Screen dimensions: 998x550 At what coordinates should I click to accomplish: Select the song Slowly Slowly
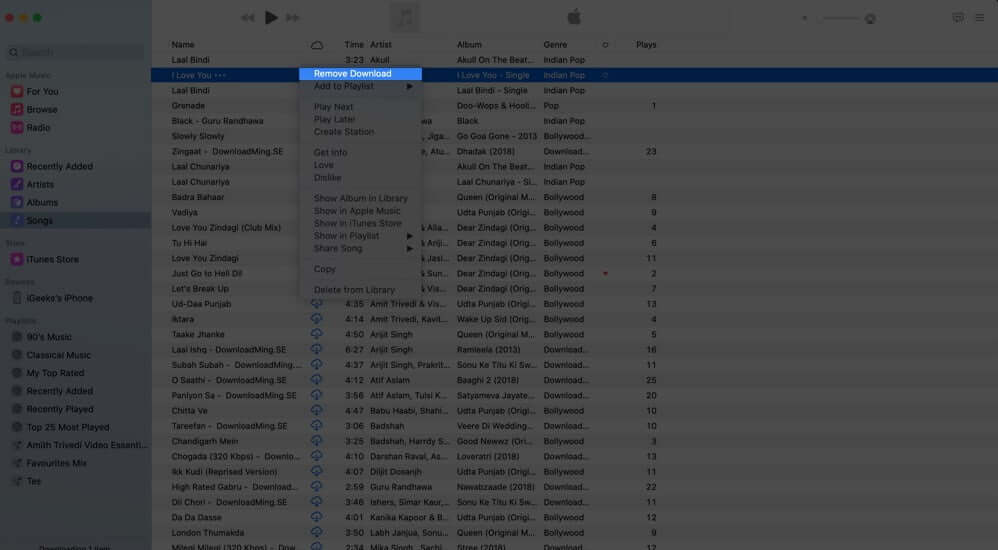point(198,136)
